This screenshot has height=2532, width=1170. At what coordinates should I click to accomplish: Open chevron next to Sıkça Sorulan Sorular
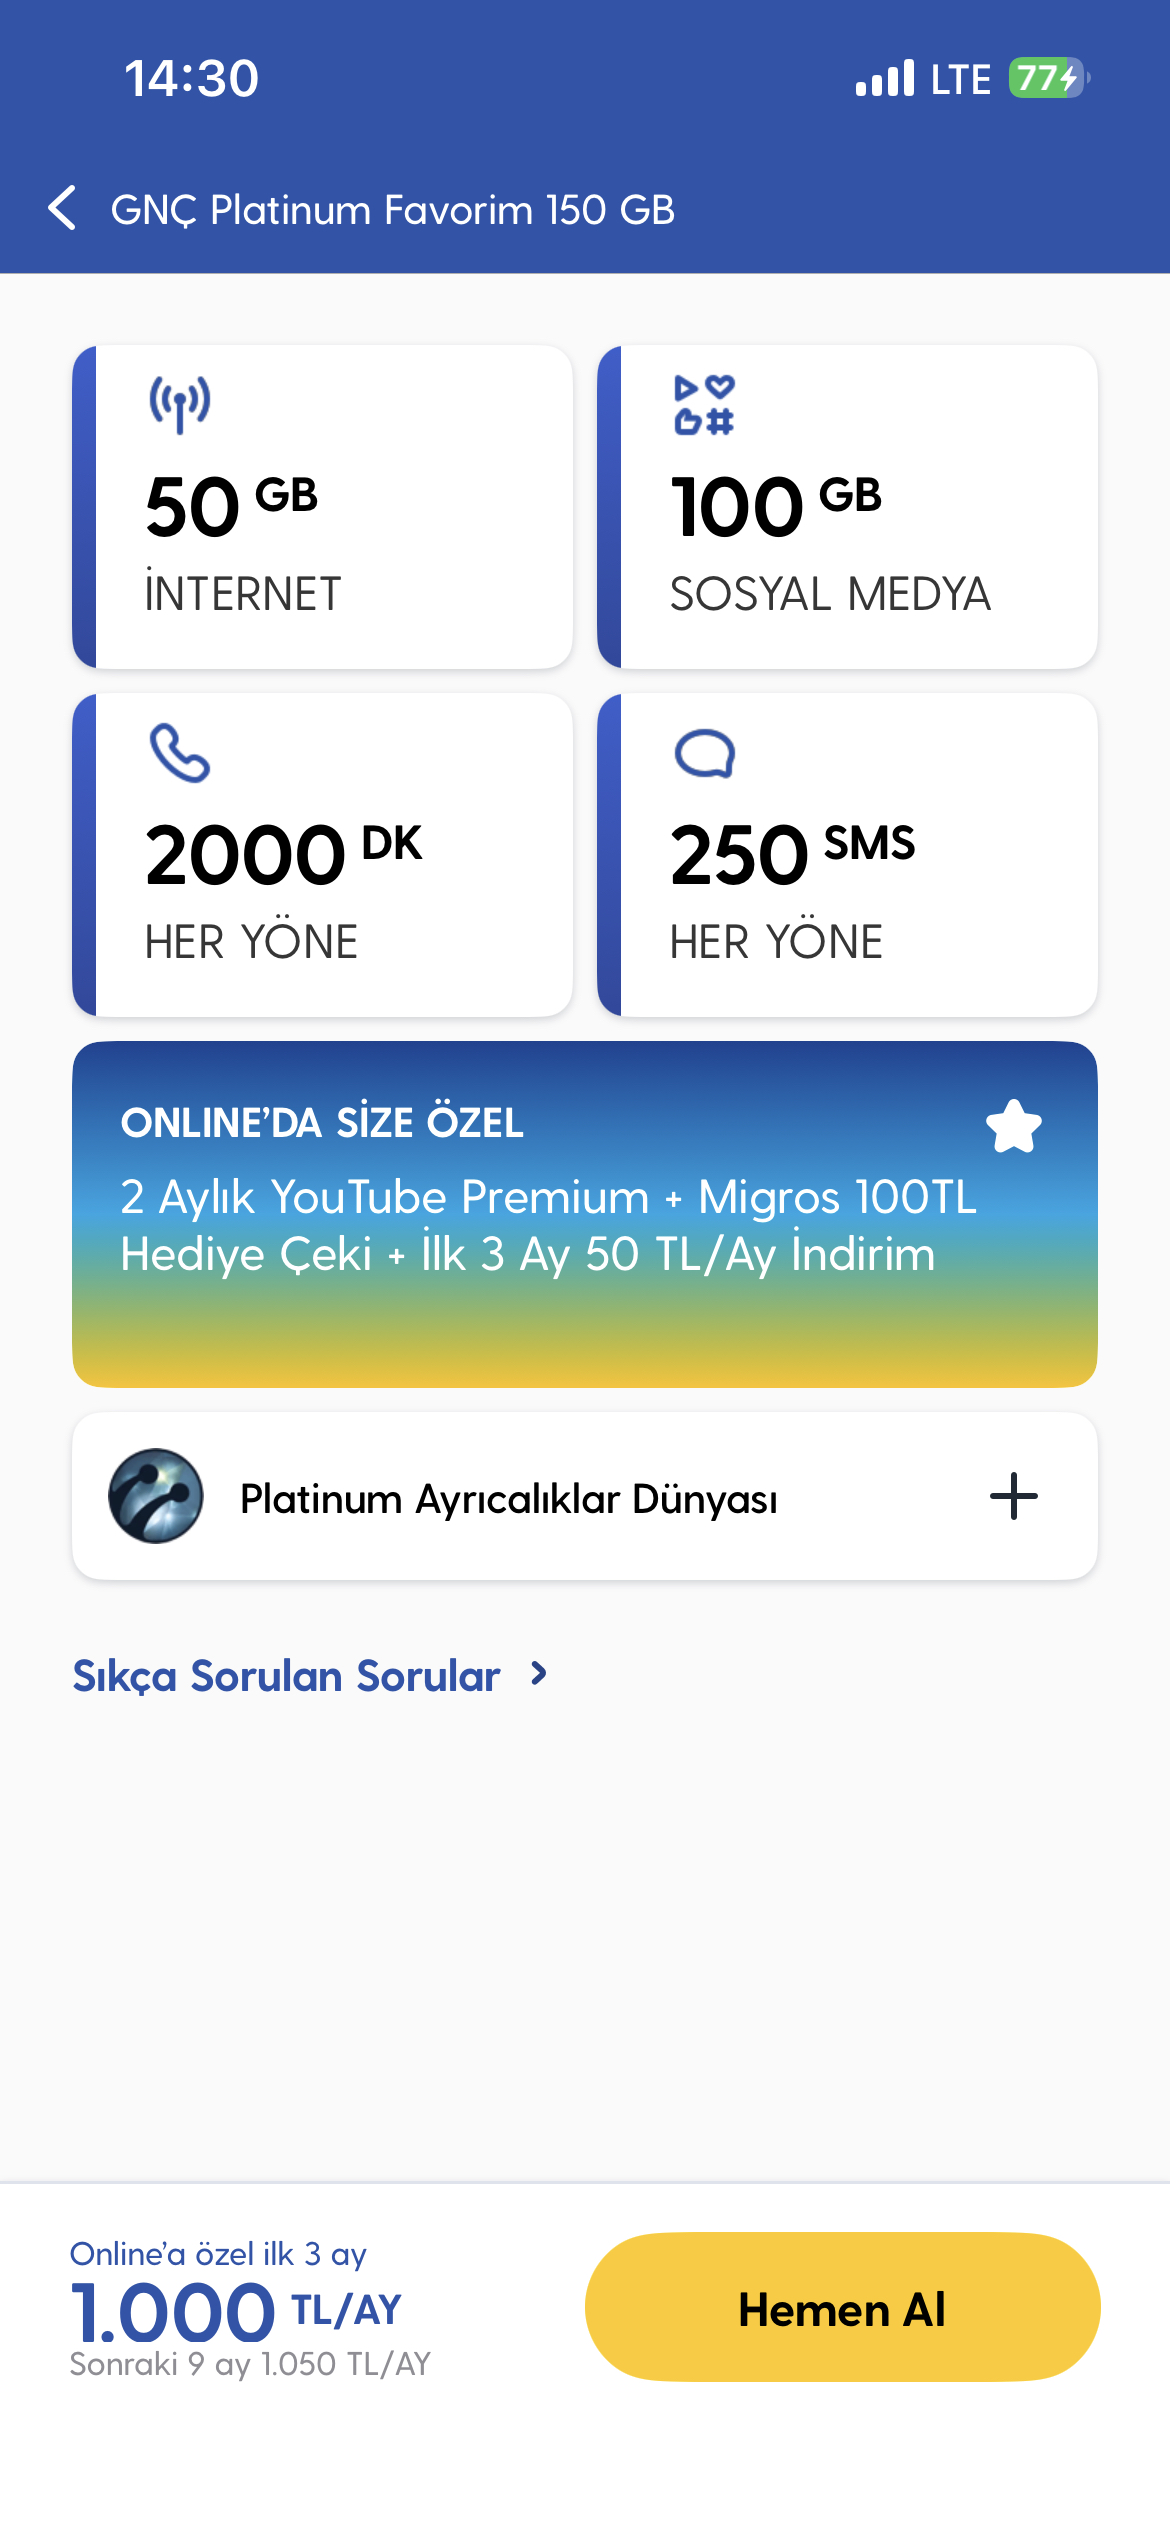click(539, 1674)
